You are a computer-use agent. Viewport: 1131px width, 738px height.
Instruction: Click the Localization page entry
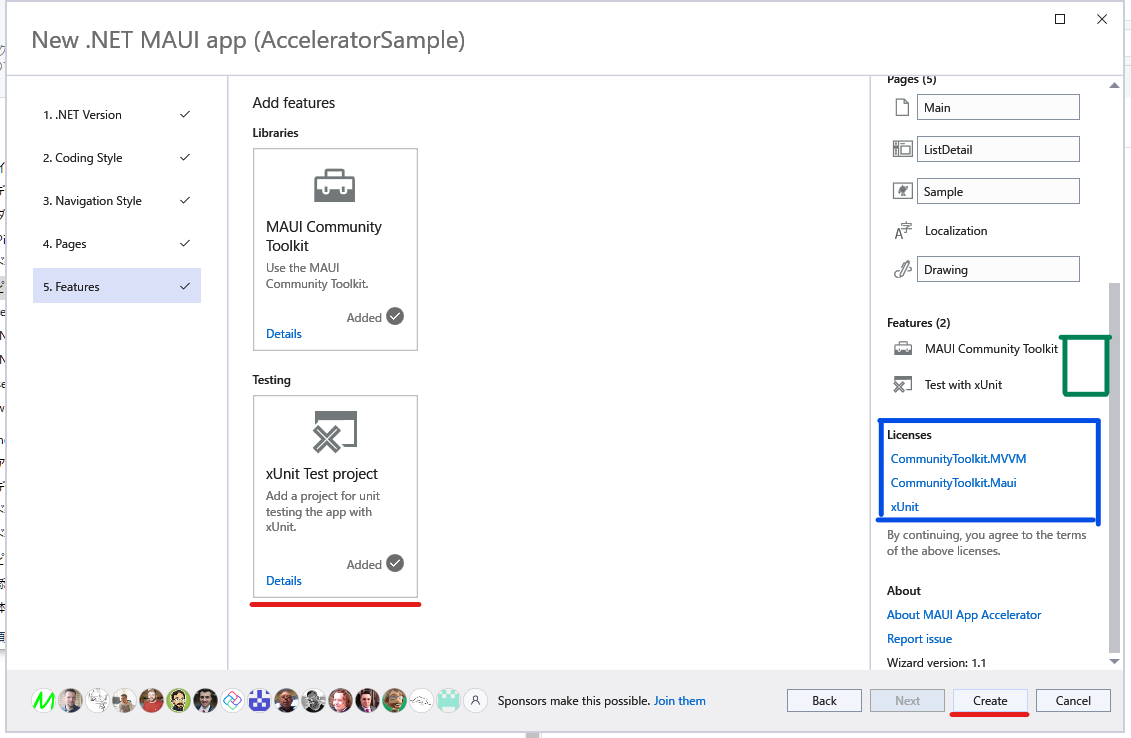[x=956, y=231]
